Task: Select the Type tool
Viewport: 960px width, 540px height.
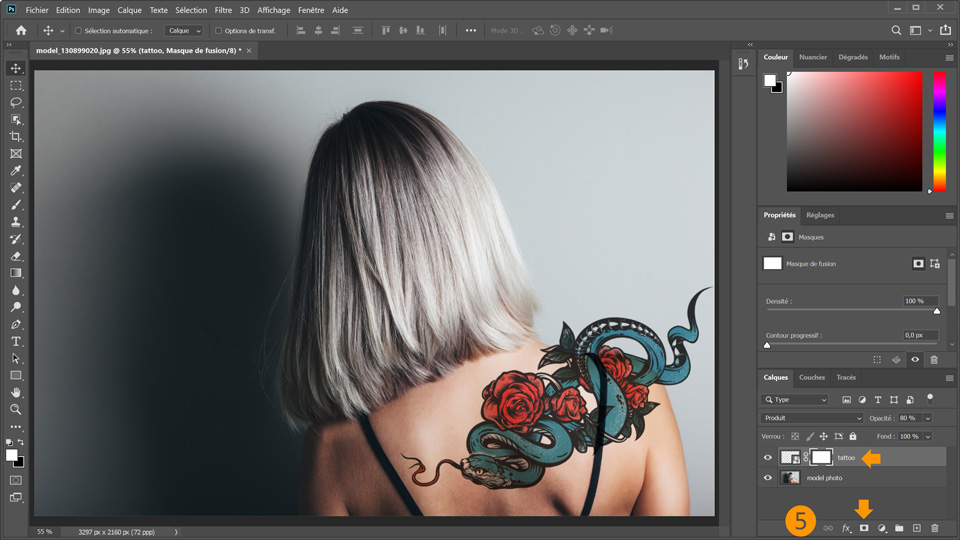Action: pyautogui.click(x=16, y=341)
